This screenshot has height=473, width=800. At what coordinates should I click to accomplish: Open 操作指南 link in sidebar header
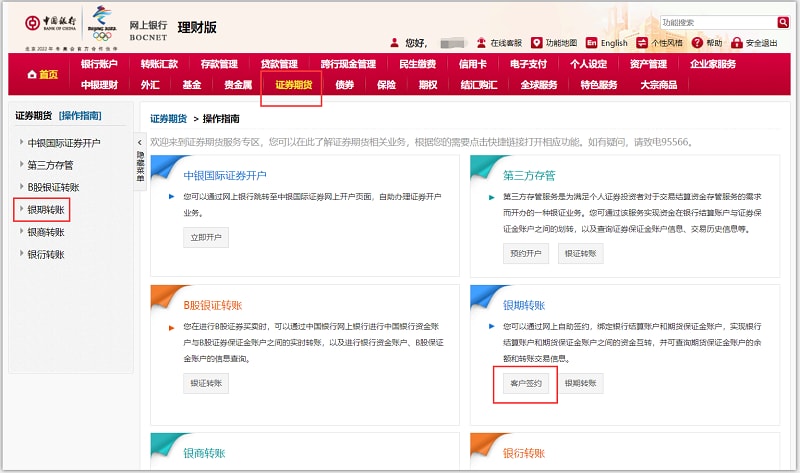pos(80,117)
